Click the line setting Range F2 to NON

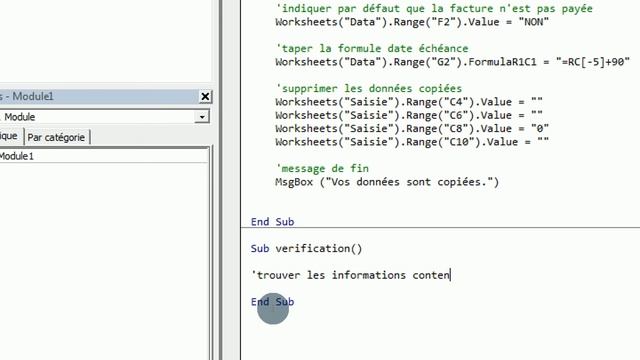click(x=412, y=22)
